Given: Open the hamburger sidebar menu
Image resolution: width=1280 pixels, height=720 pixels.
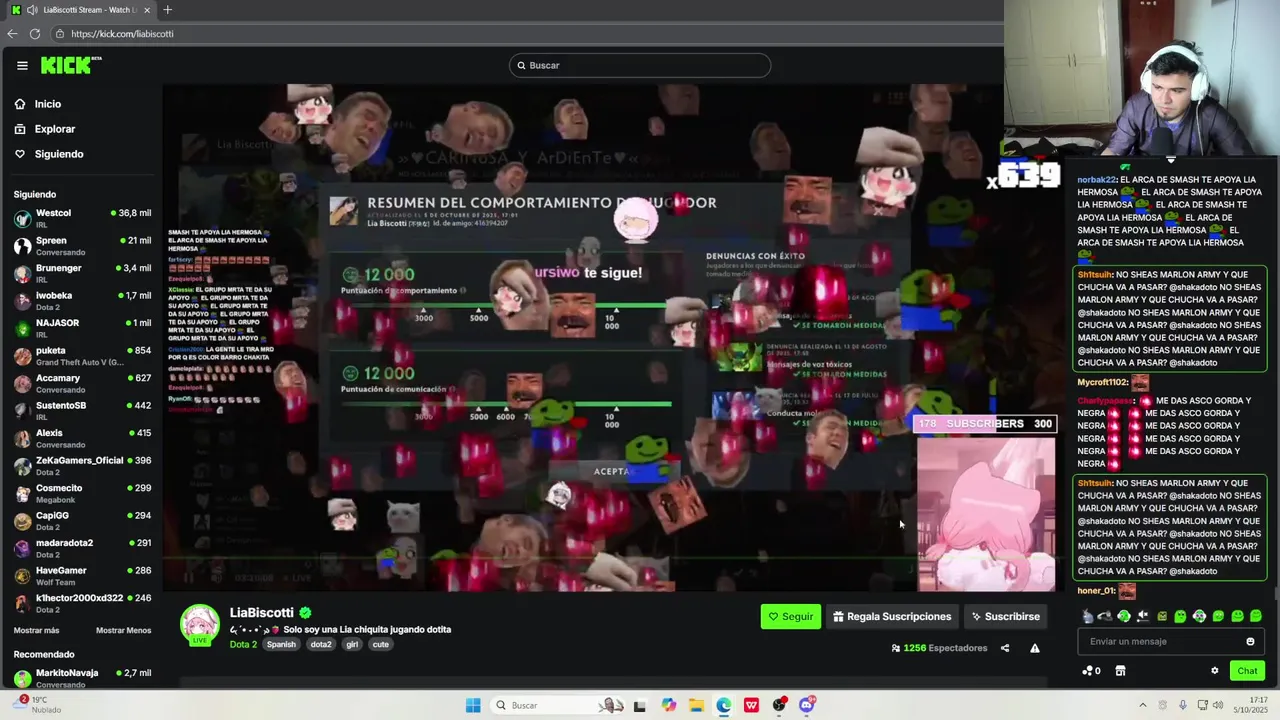Looking at the screenshot, I should click(22, 65).
